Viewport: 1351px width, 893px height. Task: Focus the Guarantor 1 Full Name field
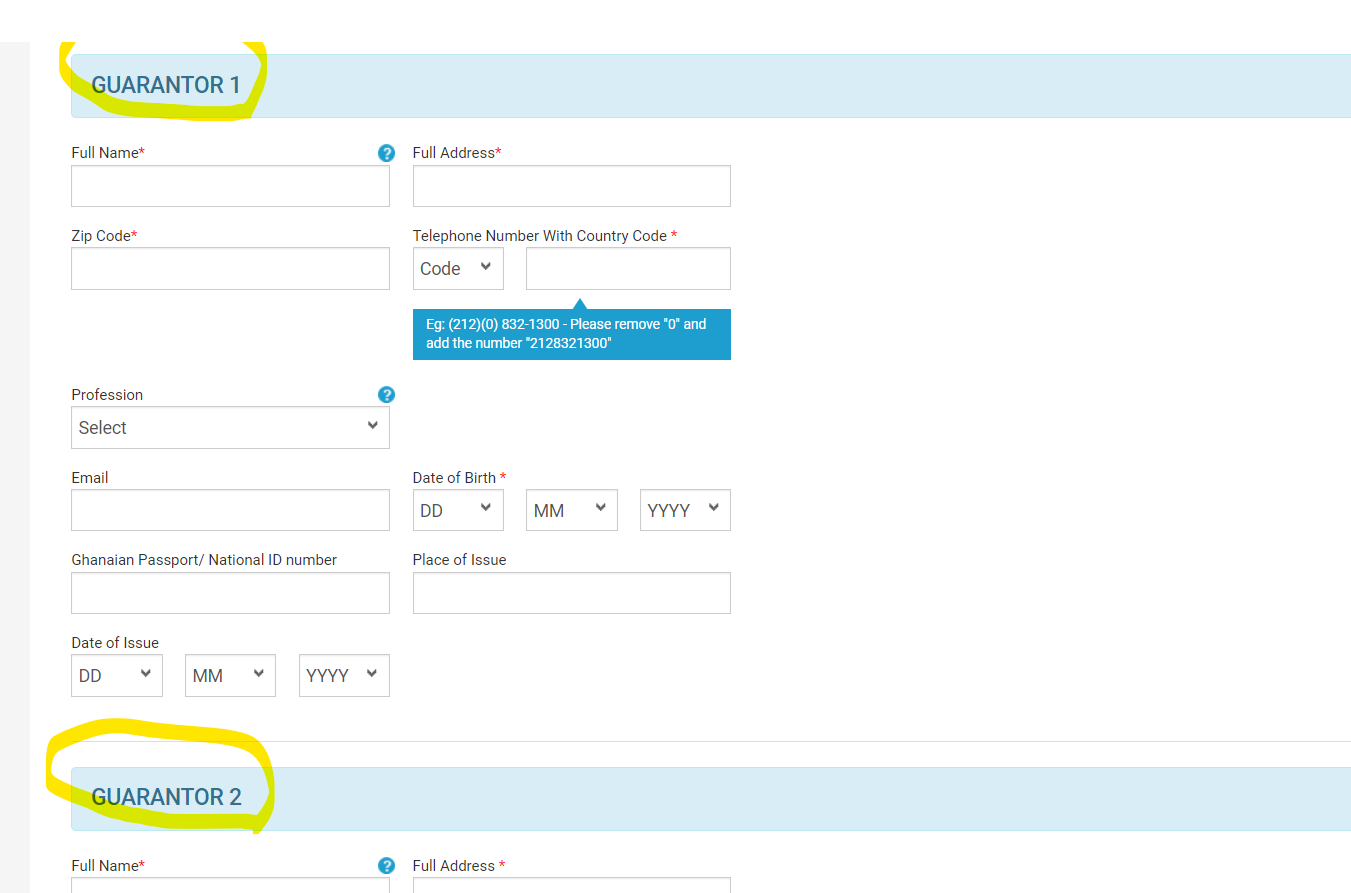(230, 186)
